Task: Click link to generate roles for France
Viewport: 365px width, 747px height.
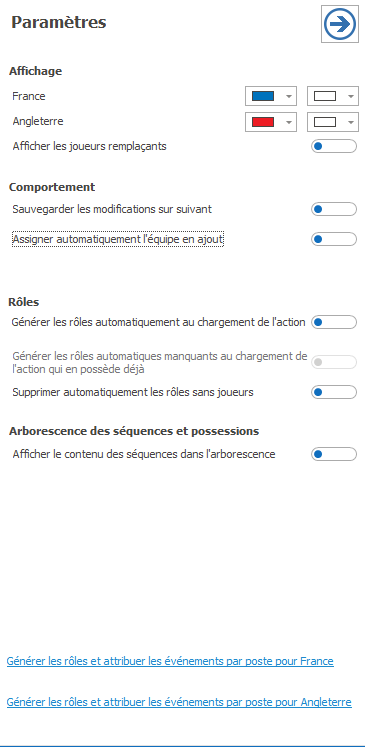Action: click(170, 661)
